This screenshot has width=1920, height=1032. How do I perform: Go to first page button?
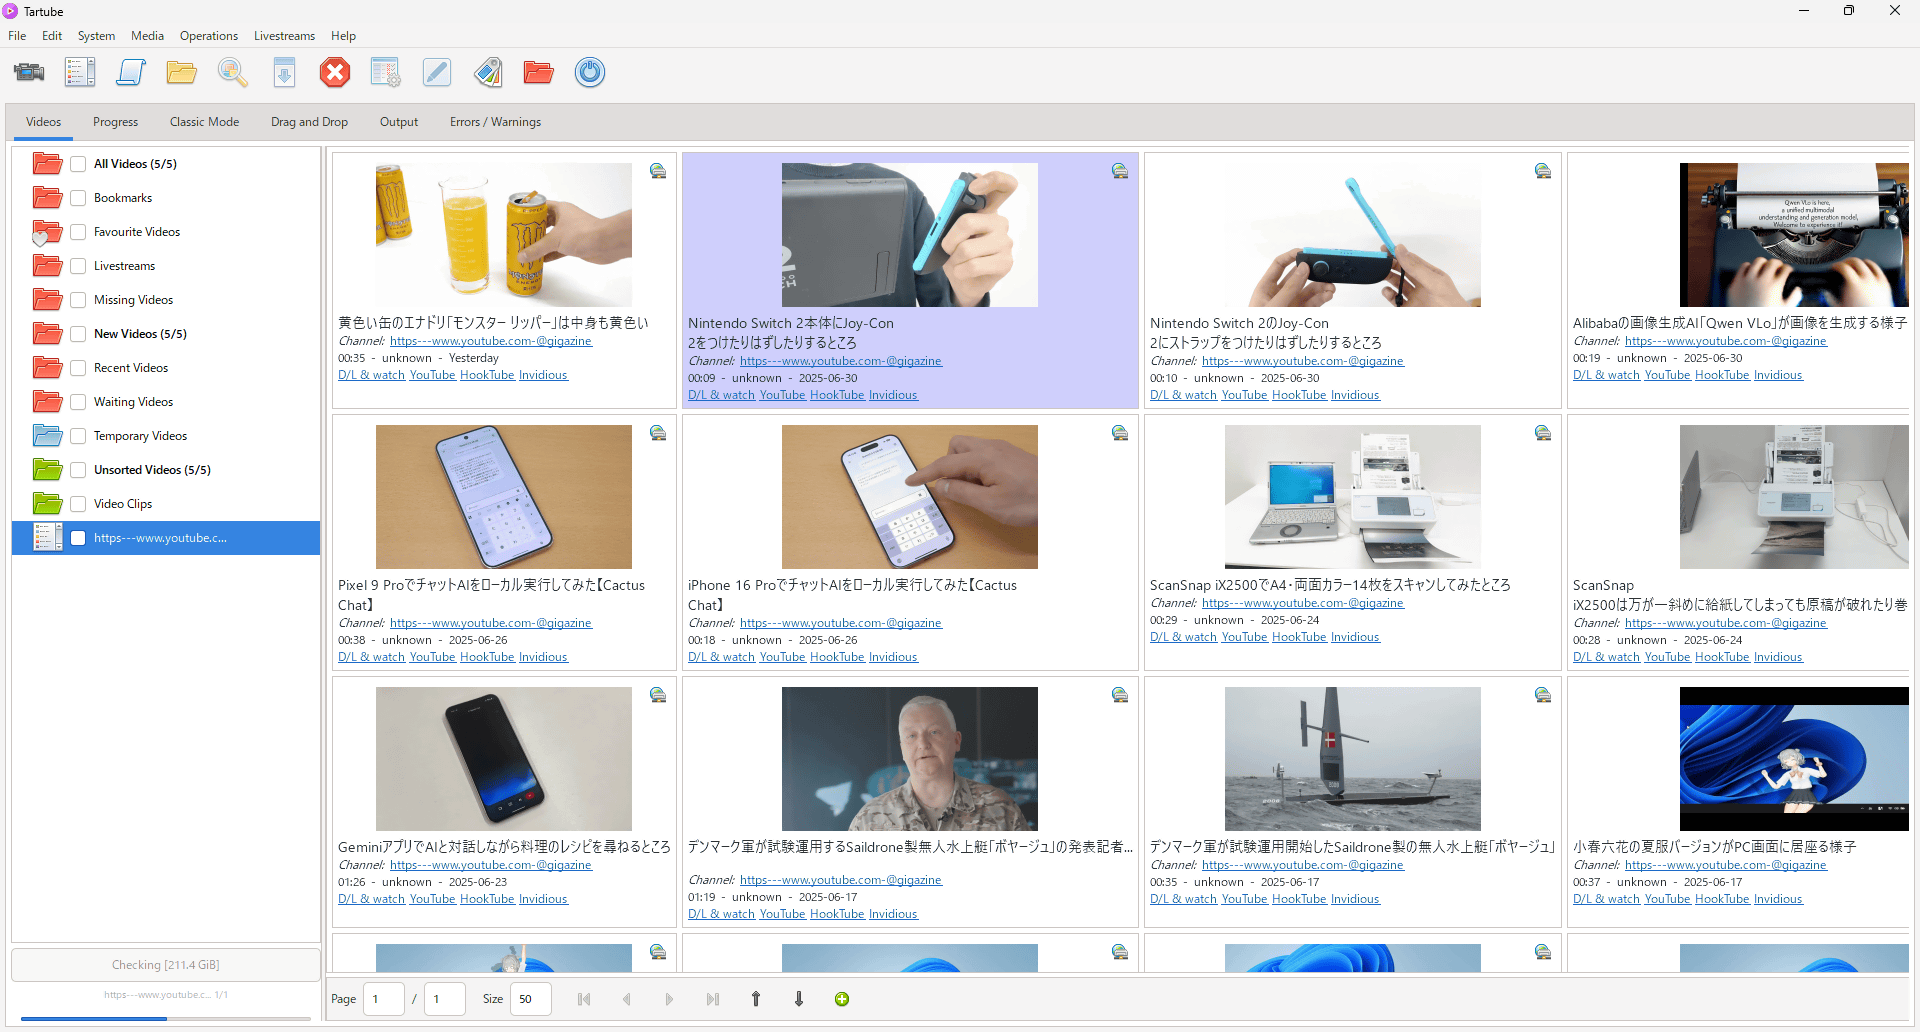(x=584, y=999)
